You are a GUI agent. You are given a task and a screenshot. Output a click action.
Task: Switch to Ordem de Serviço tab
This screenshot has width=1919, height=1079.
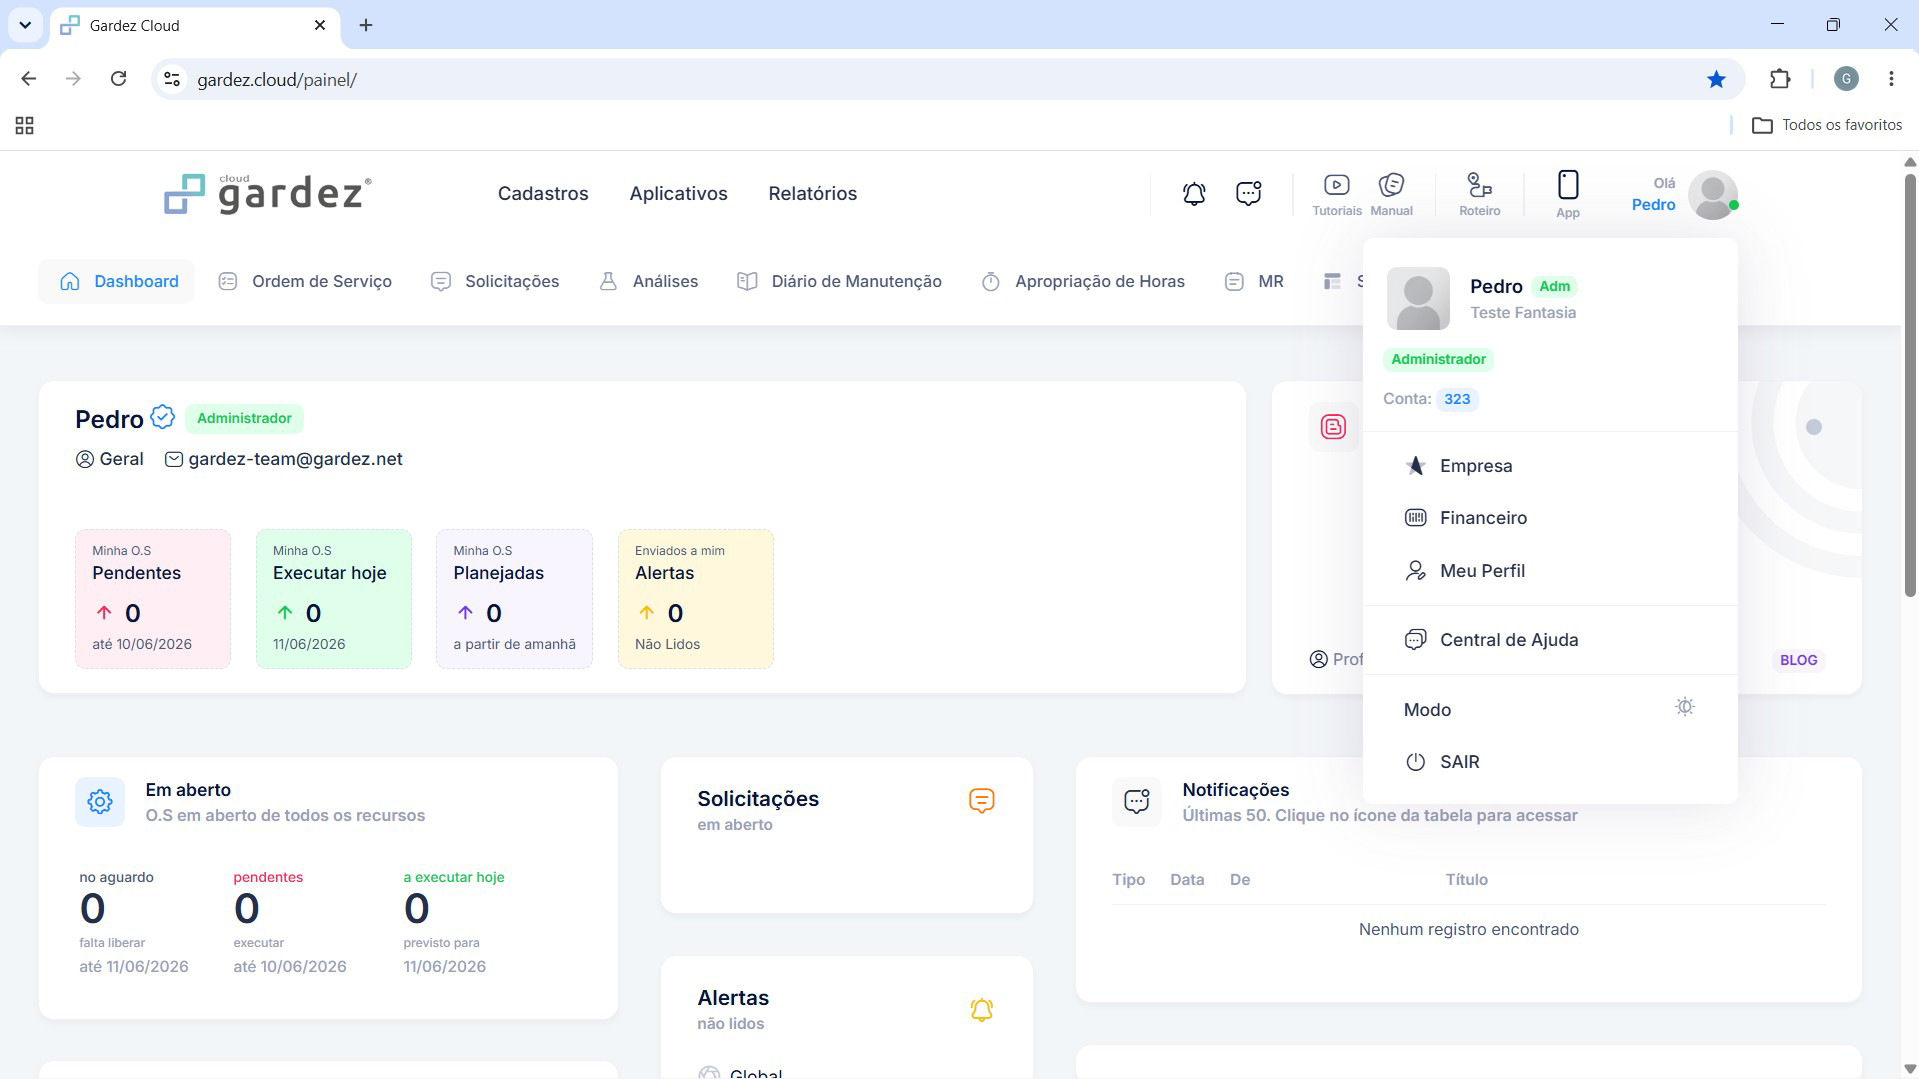coord(305,281)
